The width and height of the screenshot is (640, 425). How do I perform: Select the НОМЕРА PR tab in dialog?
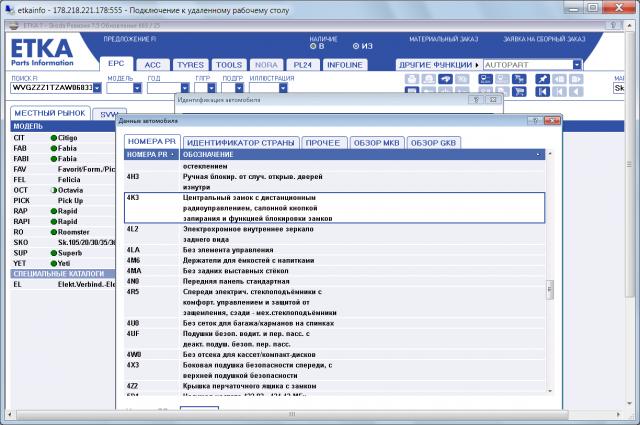(152, 141)
